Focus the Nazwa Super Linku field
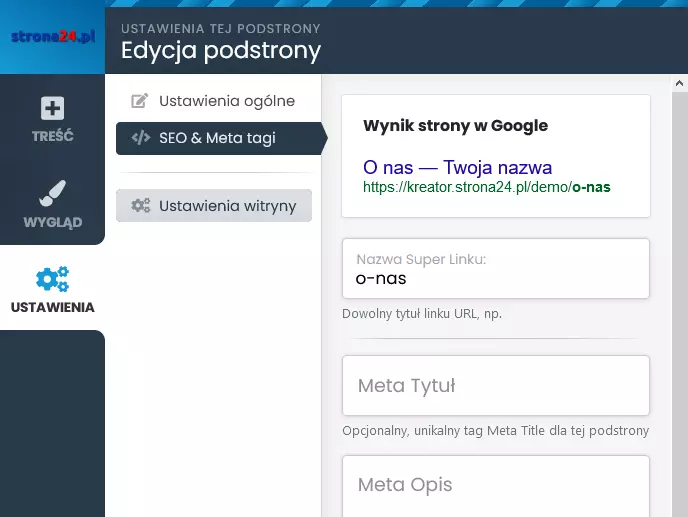 [496, 269]
